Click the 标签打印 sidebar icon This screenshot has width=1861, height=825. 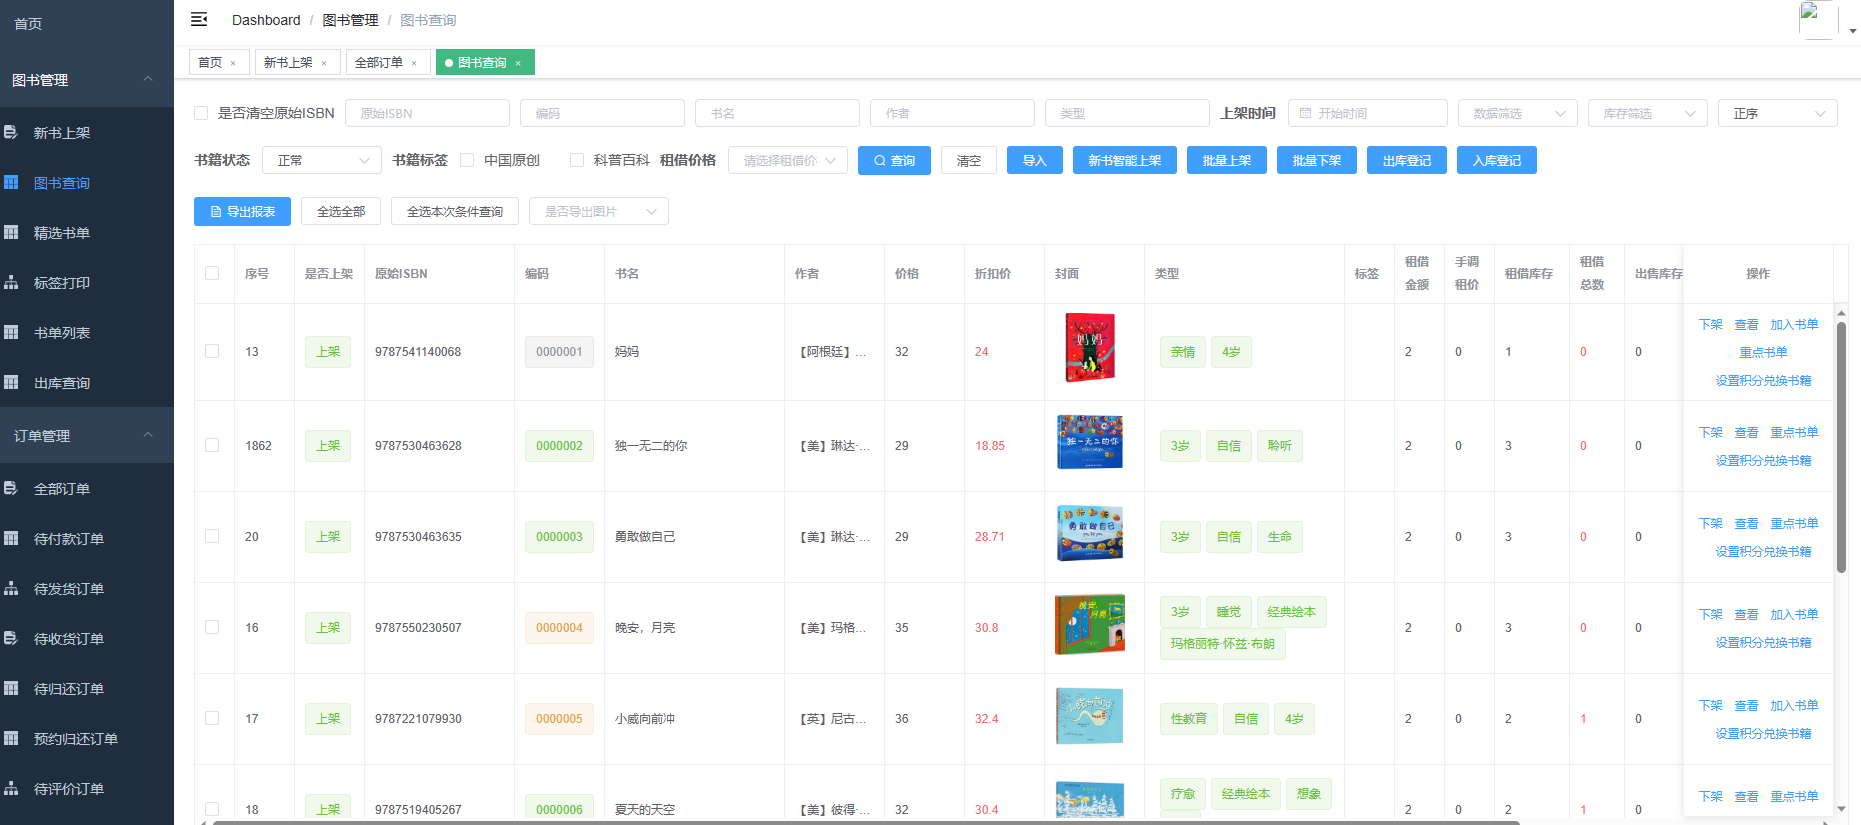click(11, 282)
